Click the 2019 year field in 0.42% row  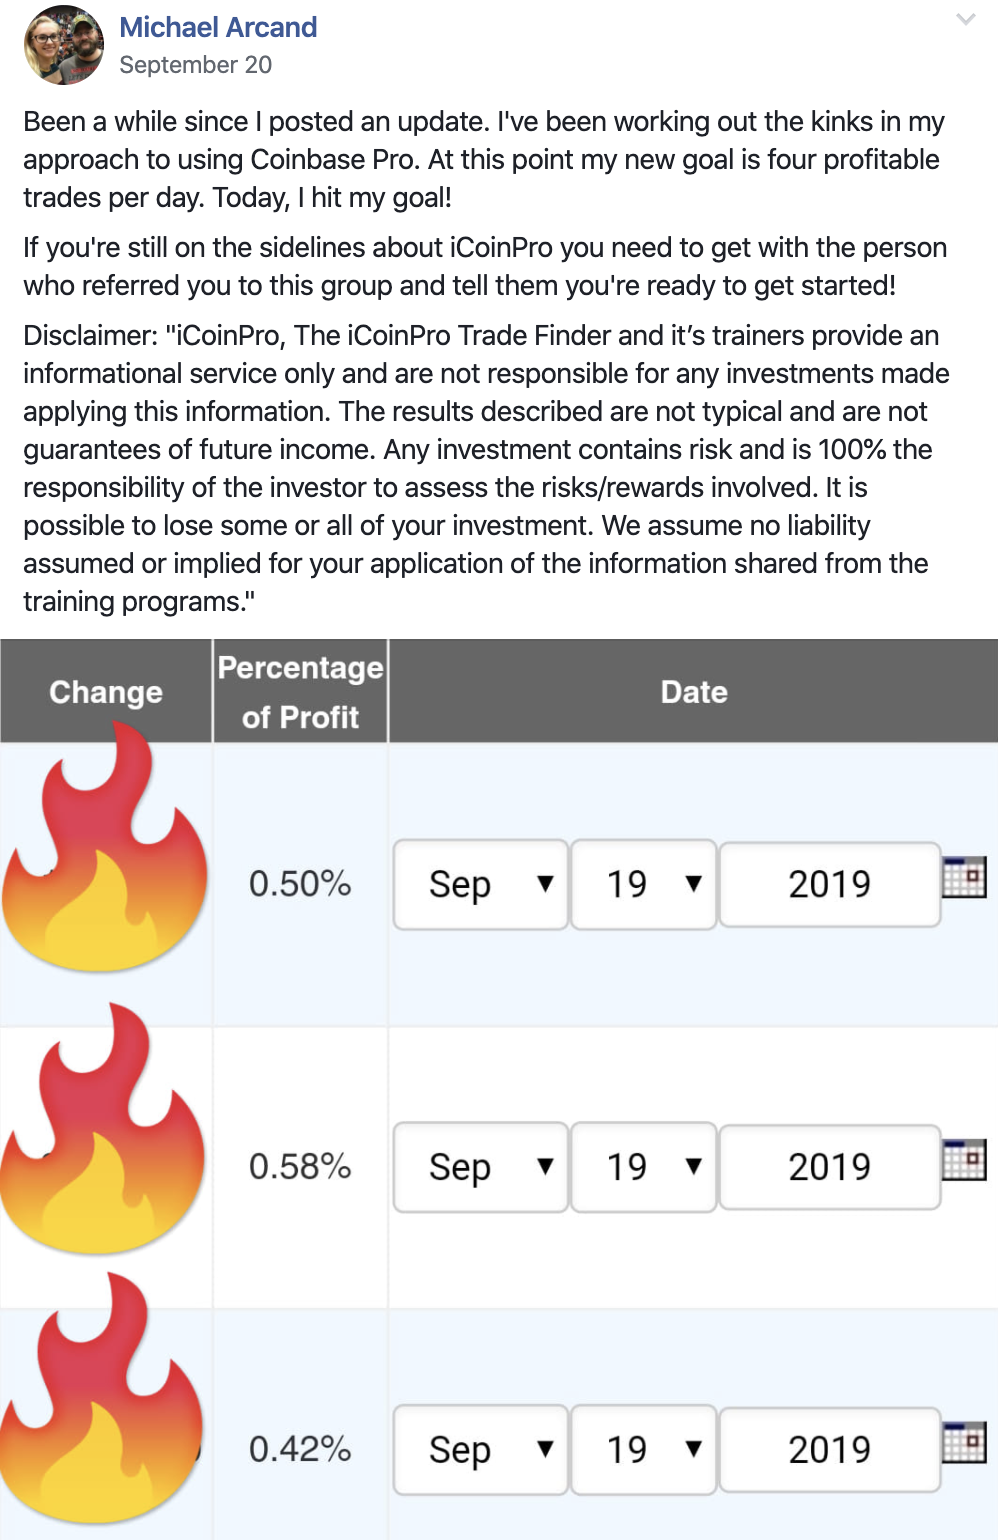coord(829,1449)
